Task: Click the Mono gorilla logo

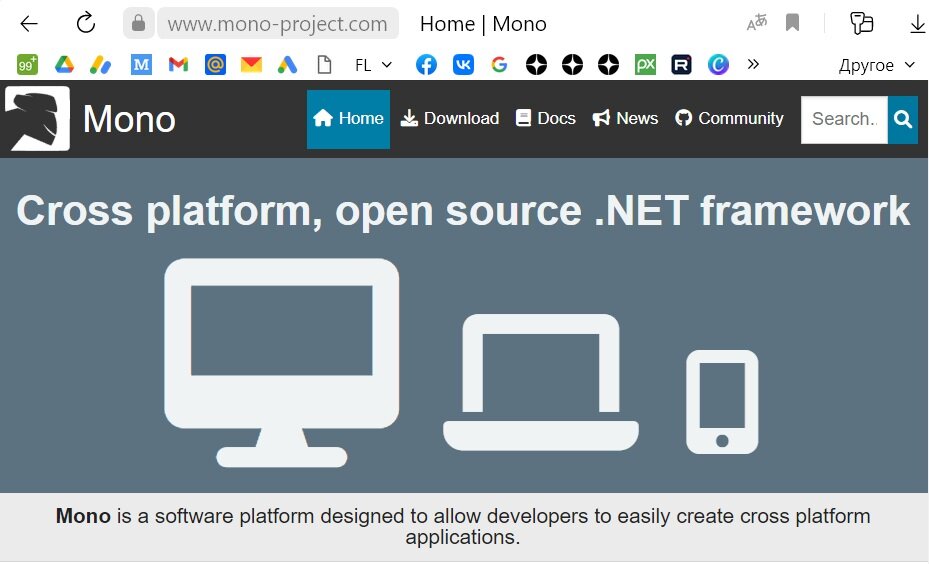Action: coord(37,118)
